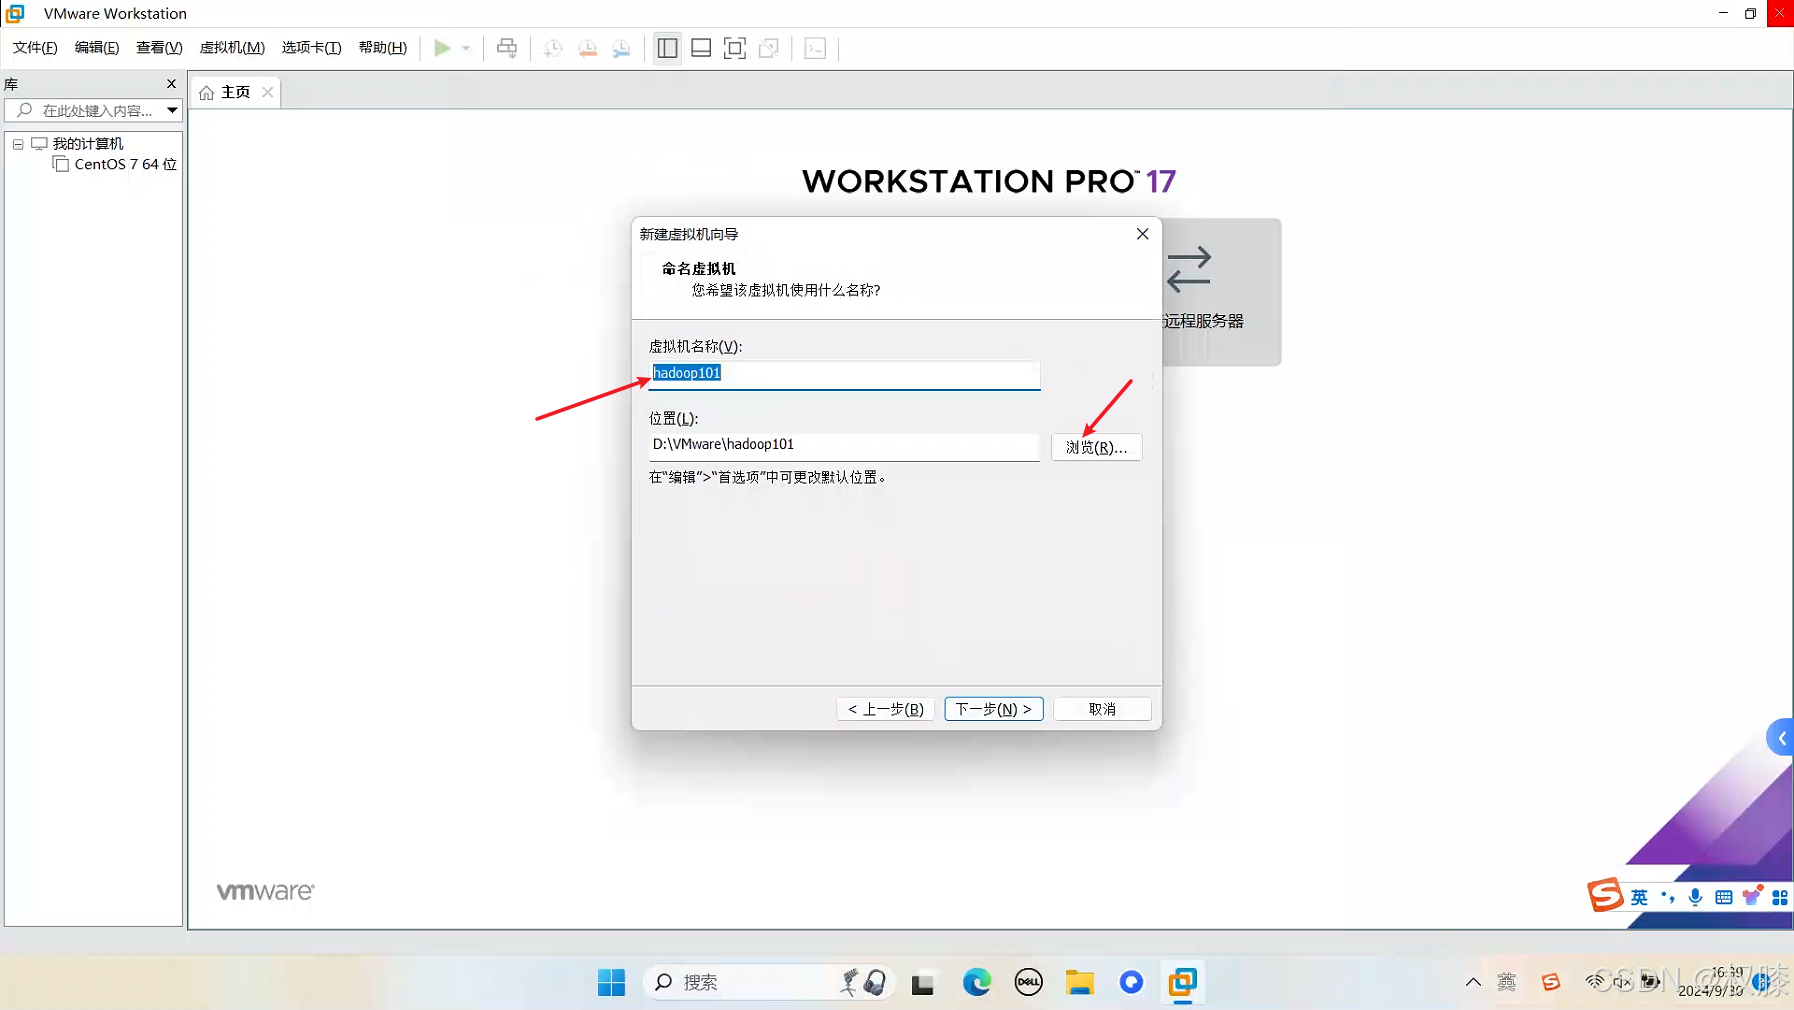Image resolution: width=1794 pixels, height=1010 pixels.
Task: Toggle the library sidebar view icon
Action: click(667, 48)
